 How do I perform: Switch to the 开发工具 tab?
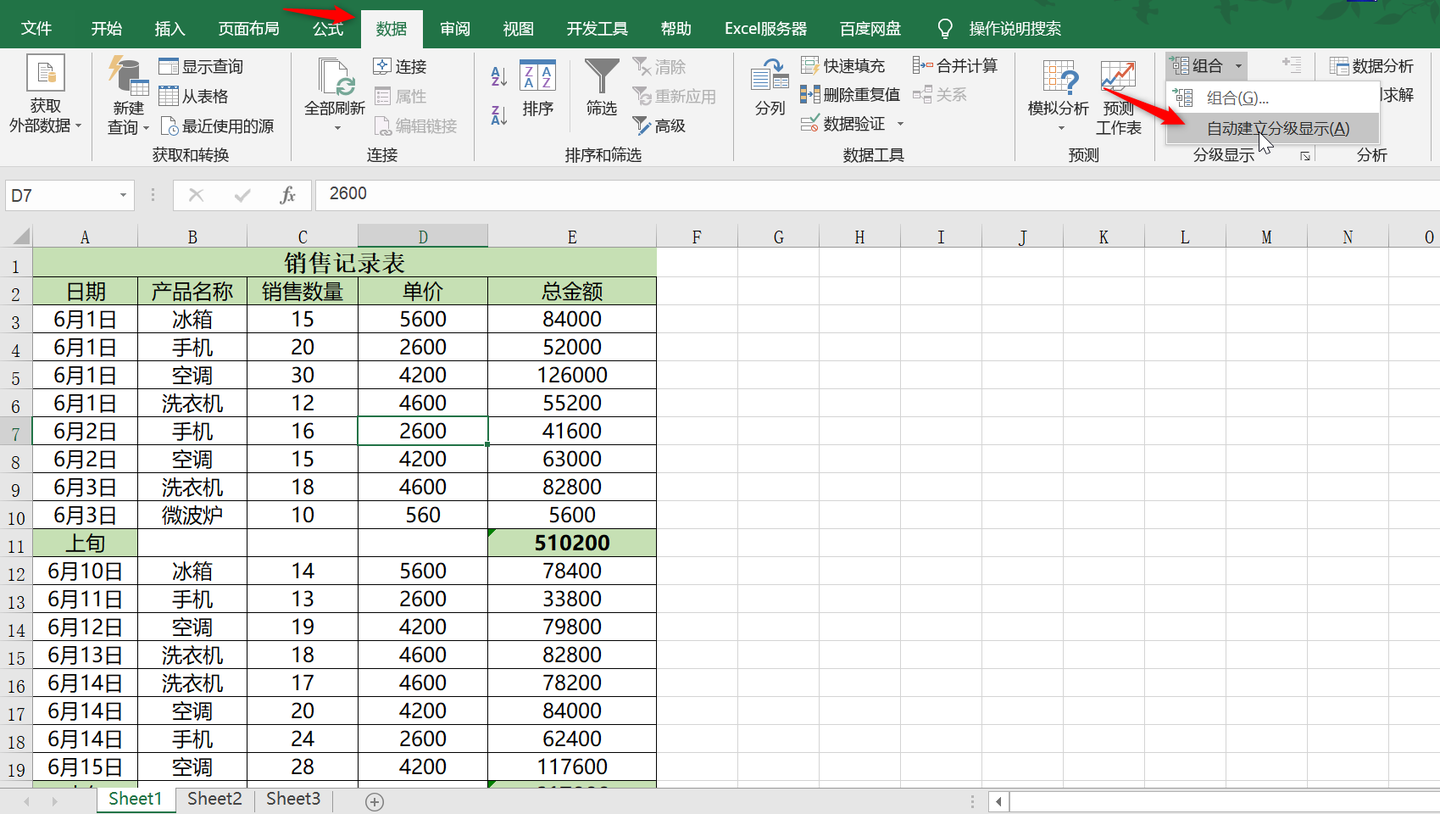[x=597, y=29]
